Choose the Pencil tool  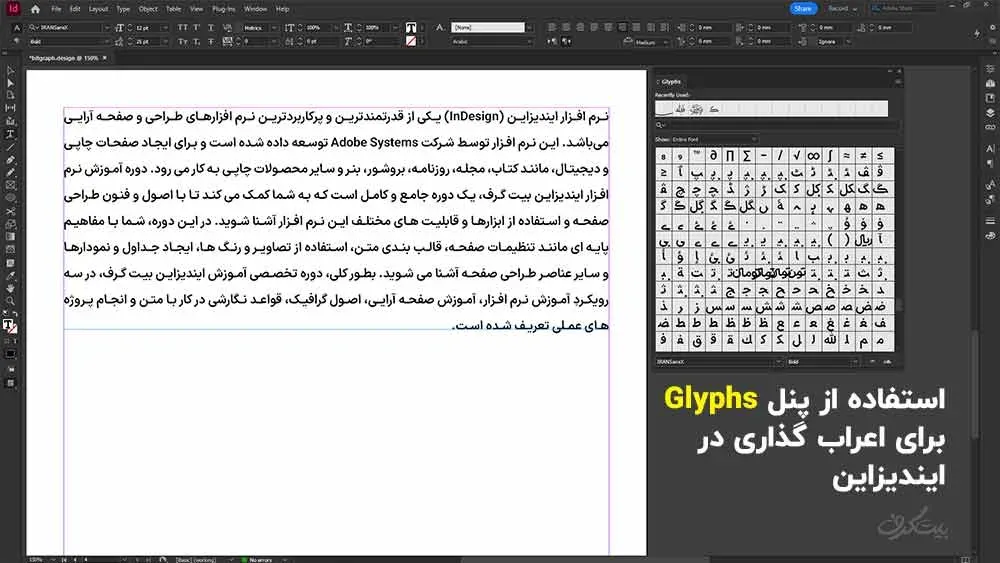point(10,172)
